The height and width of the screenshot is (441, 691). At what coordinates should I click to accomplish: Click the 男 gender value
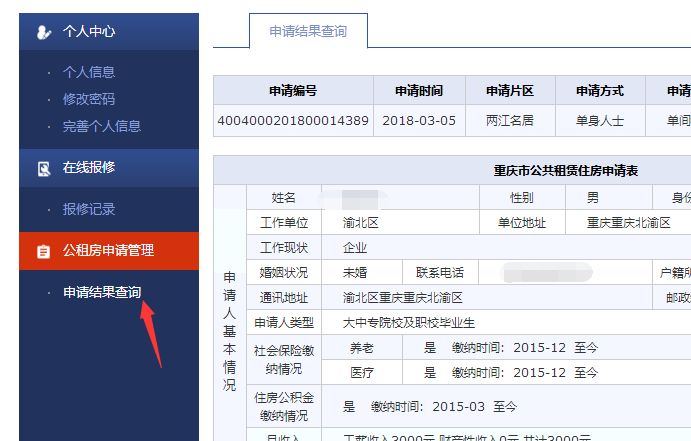[x=593, y=198]
